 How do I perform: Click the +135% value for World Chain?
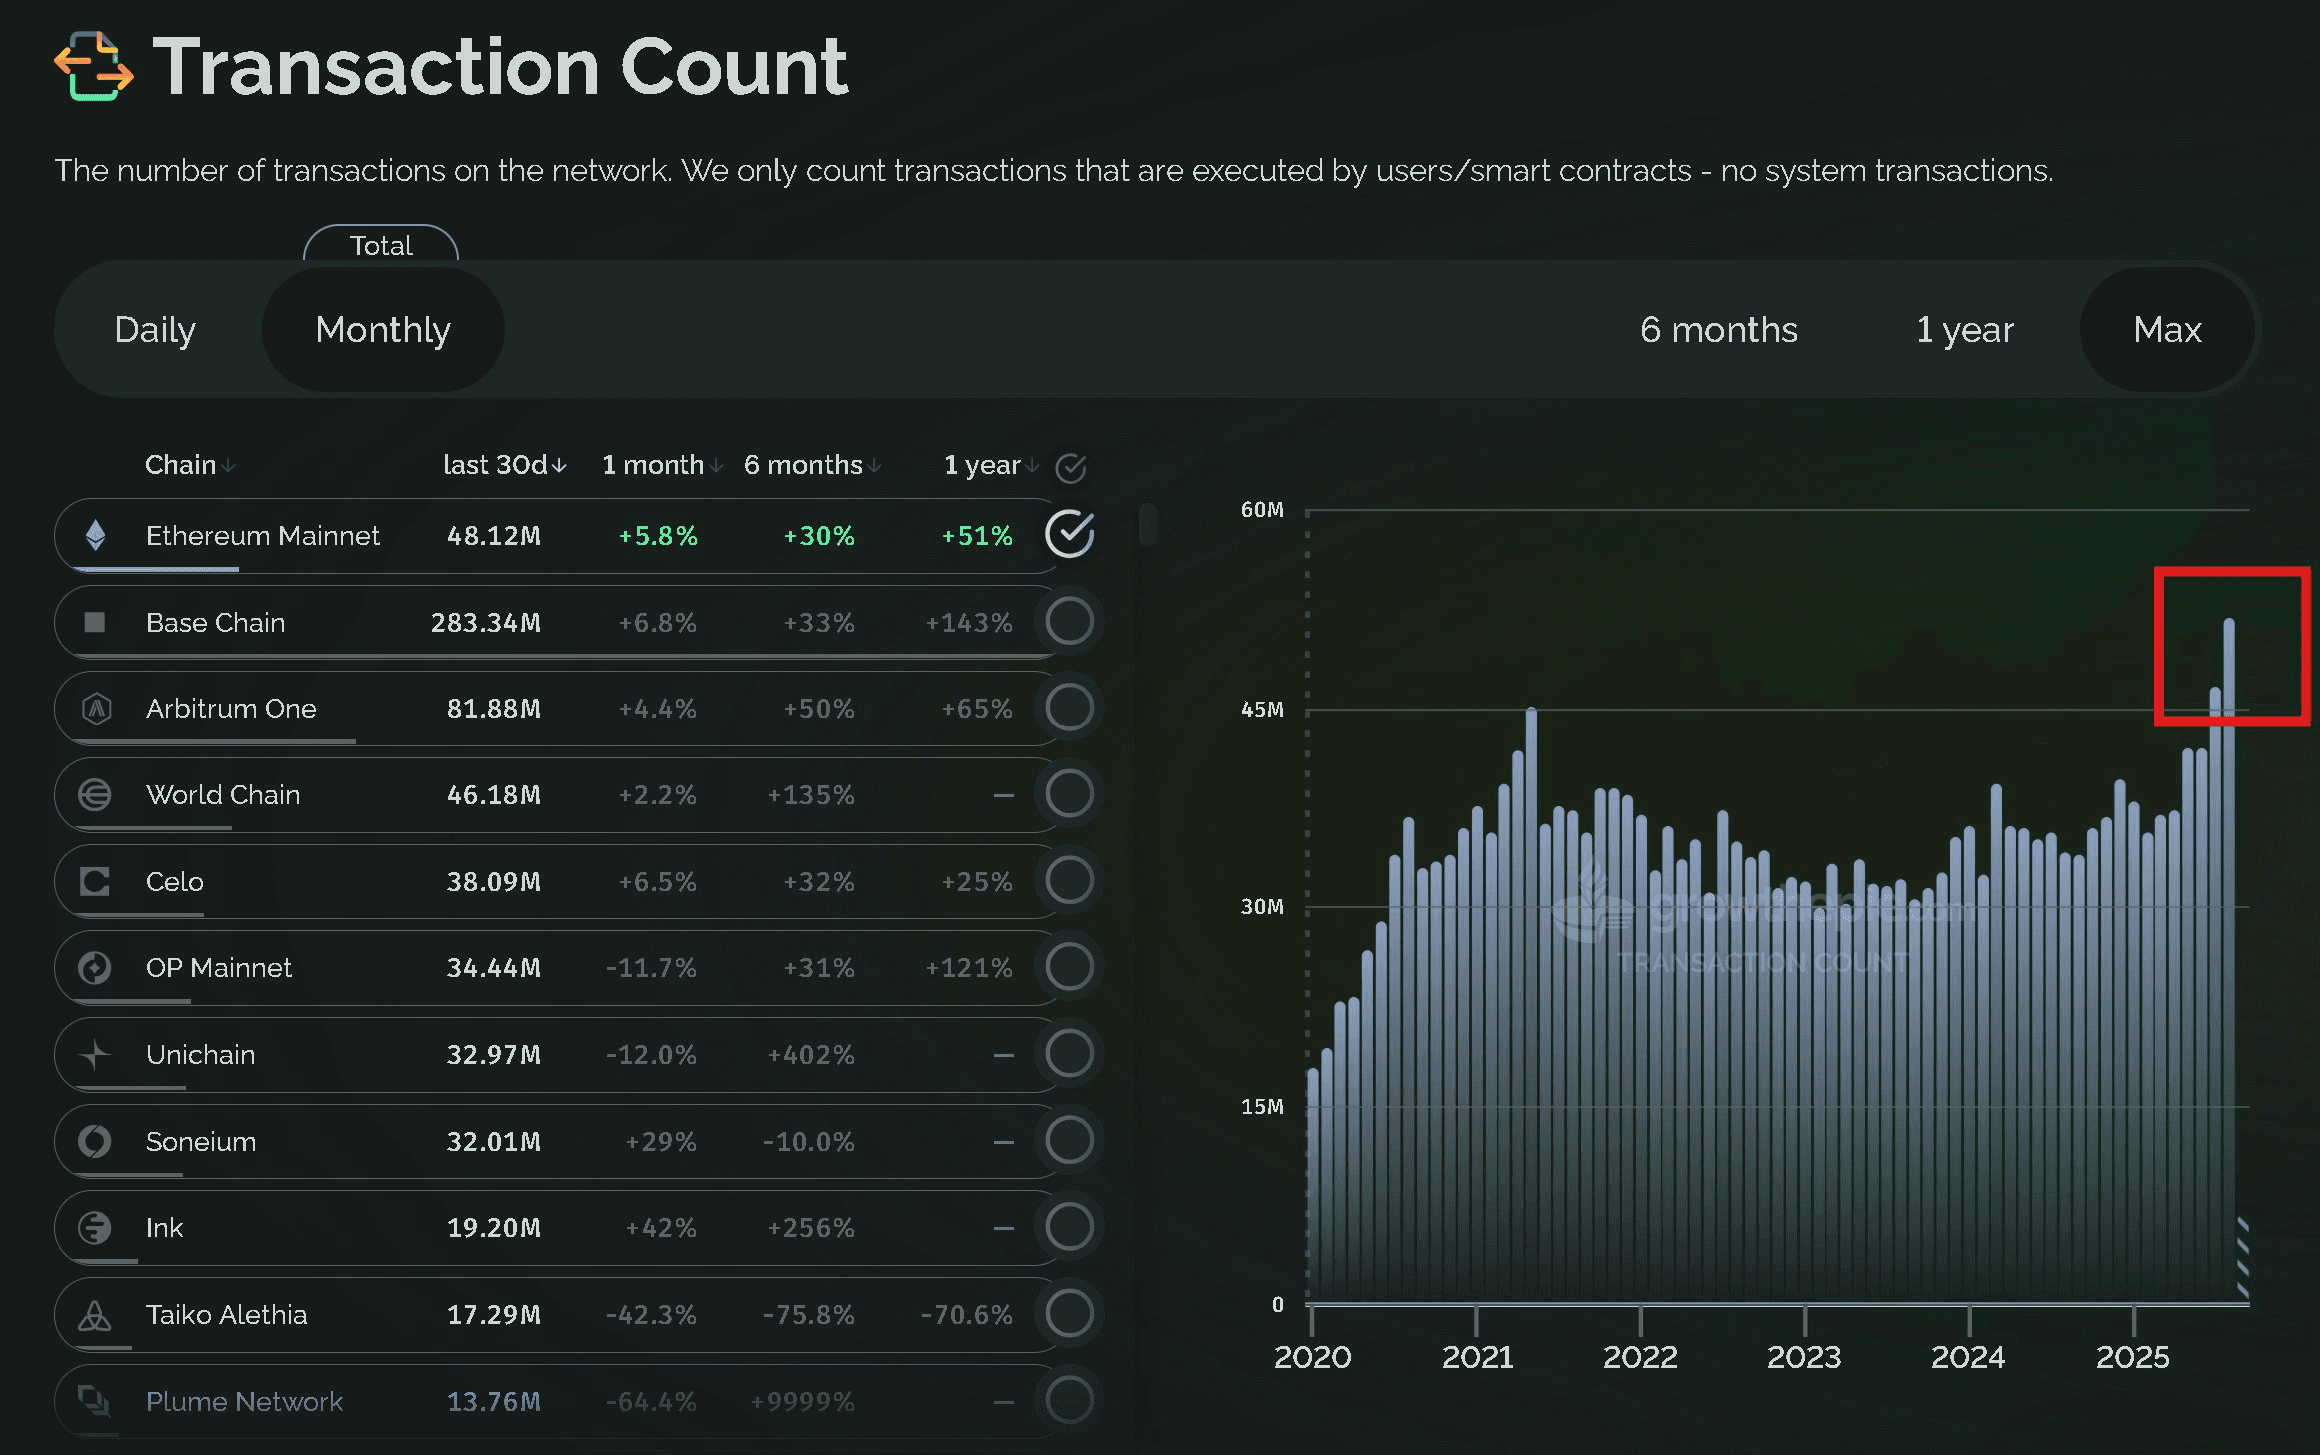tap(811, 795)
